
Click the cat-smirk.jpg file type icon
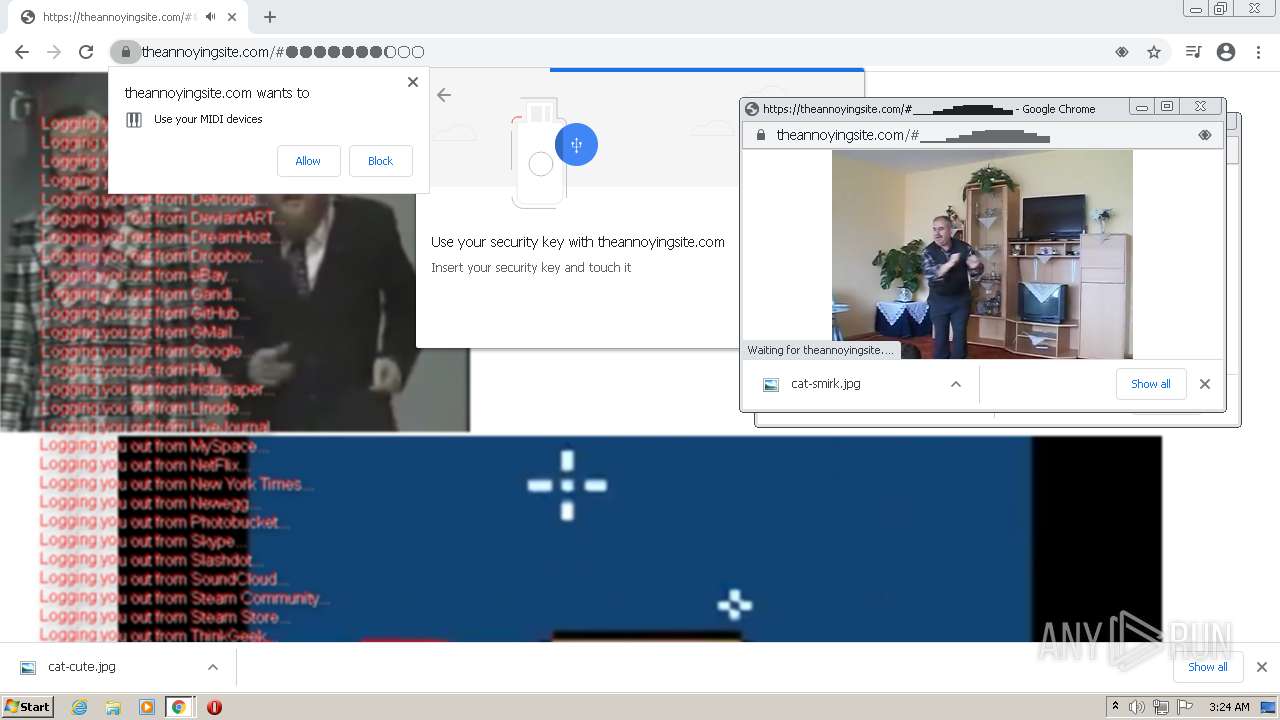point(771,385)
